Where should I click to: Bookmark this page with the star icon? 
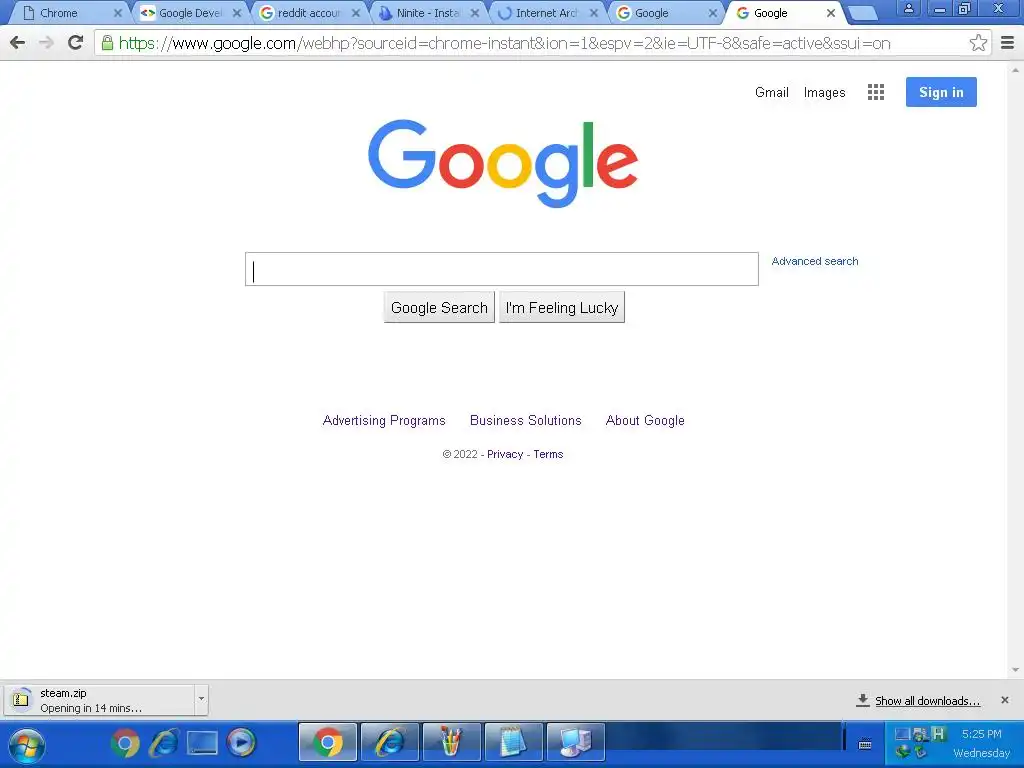tap(978, 43)
